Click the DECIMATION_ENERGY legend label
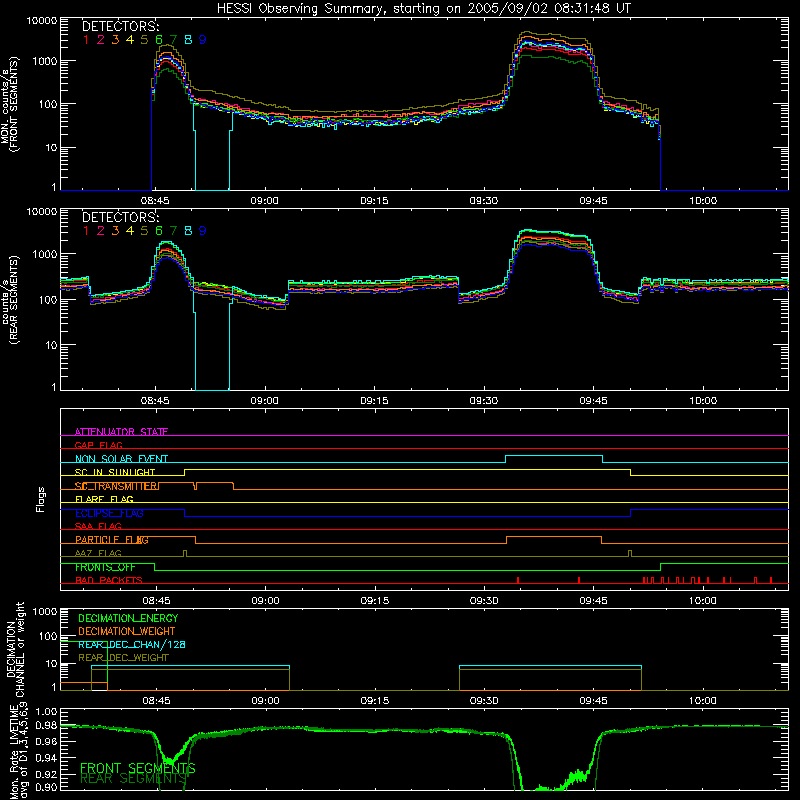 click(128, 618)
